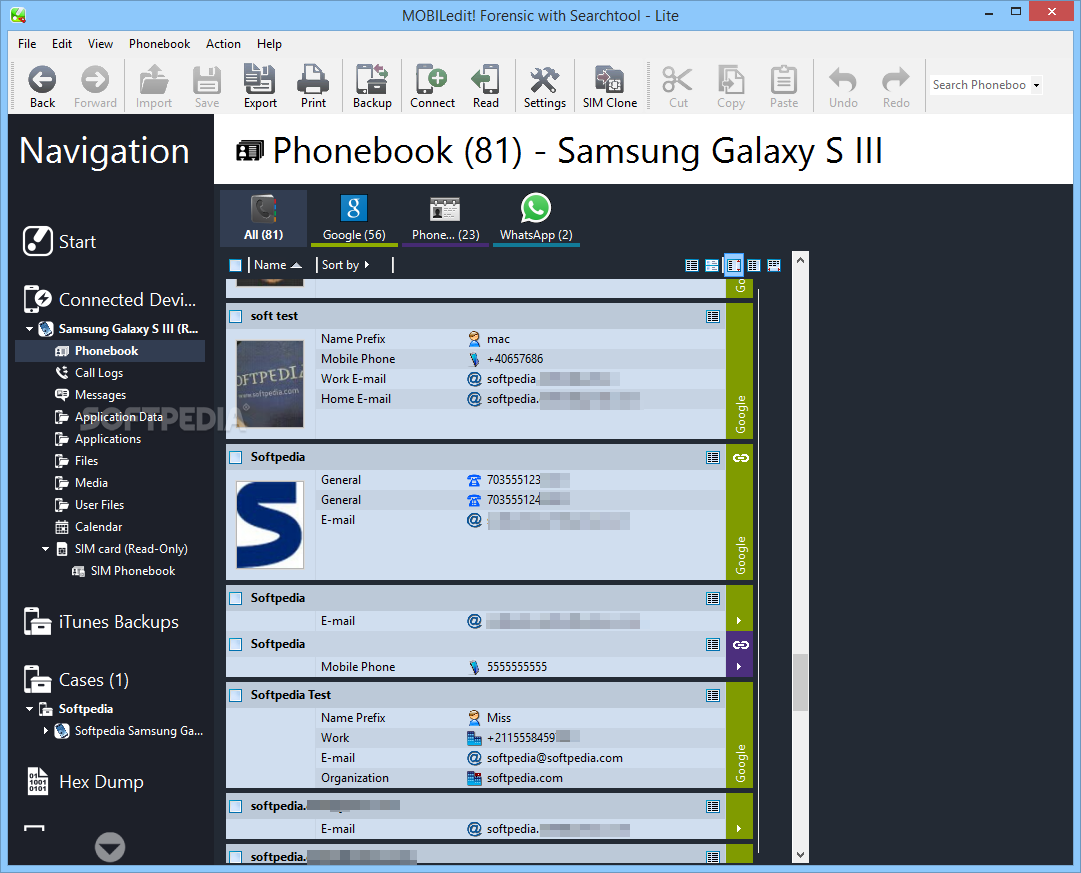Click the Back toolbar button
The height and width of the screenshot is (873, 1081).
42,87
